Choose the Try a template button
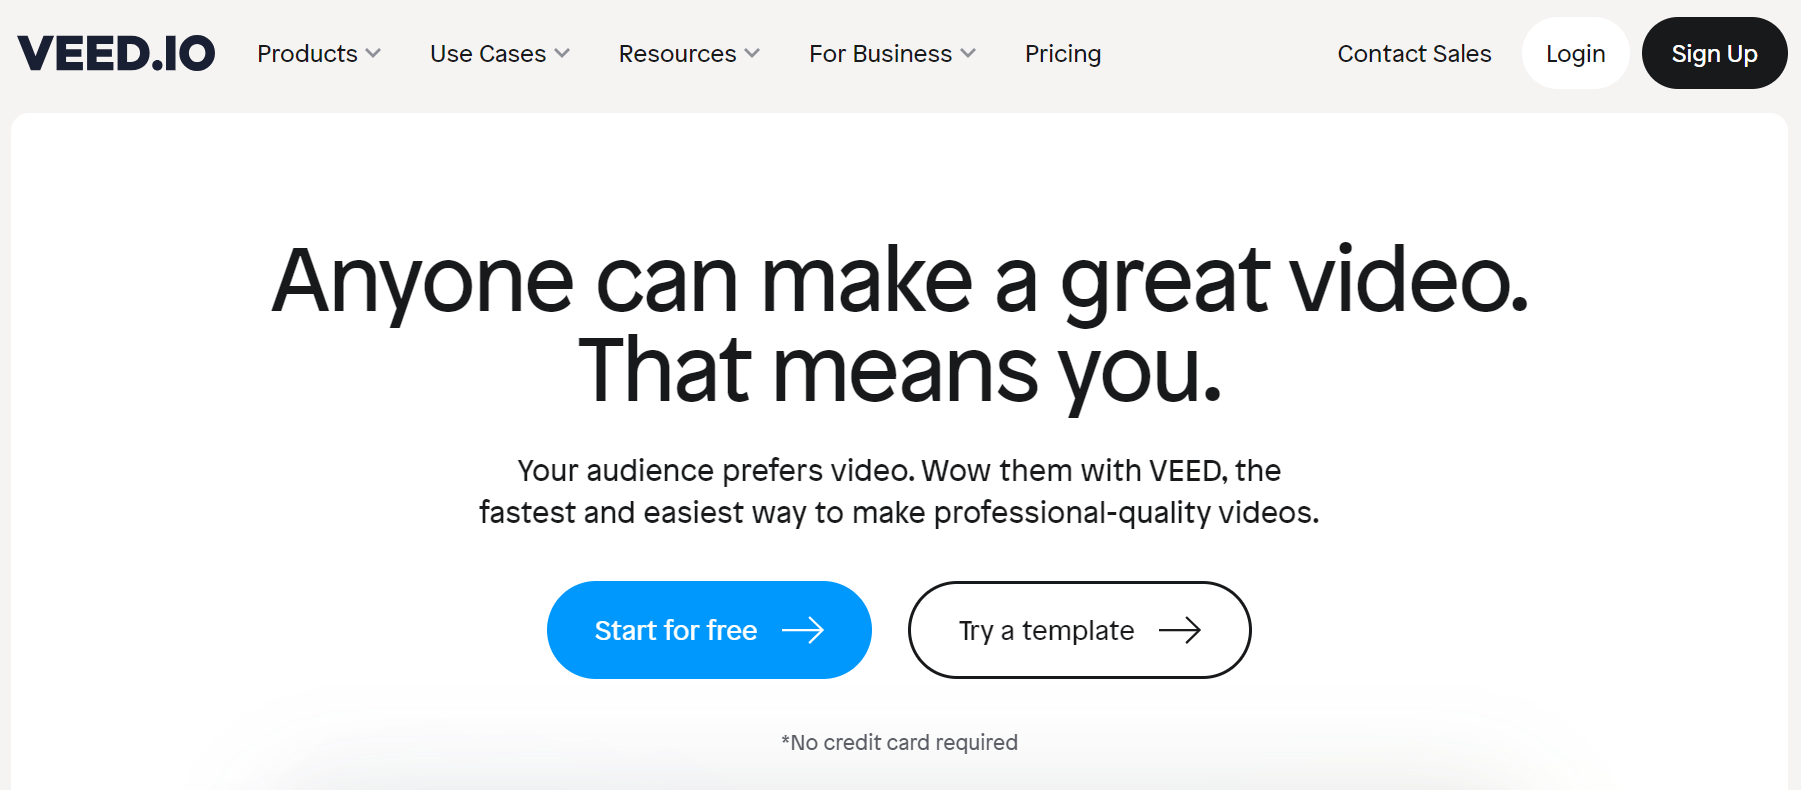Screen dimensions: 1801x790 (x=1079, y=630)
